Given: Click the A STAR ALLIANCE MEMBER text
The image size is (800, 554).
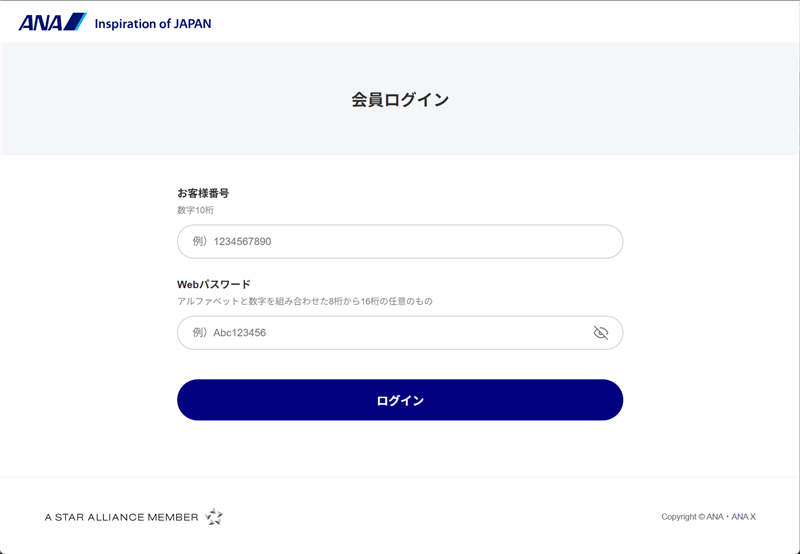Looking at the screenshot, I should pyautogui.click(x=121, y=517).
